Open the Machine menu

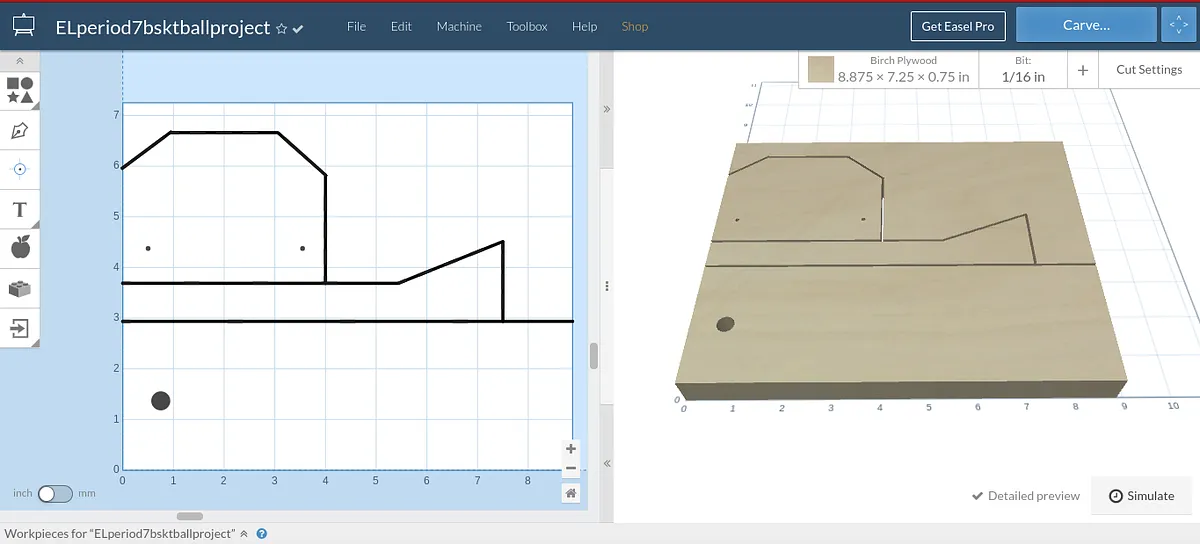tap(459, 26)
